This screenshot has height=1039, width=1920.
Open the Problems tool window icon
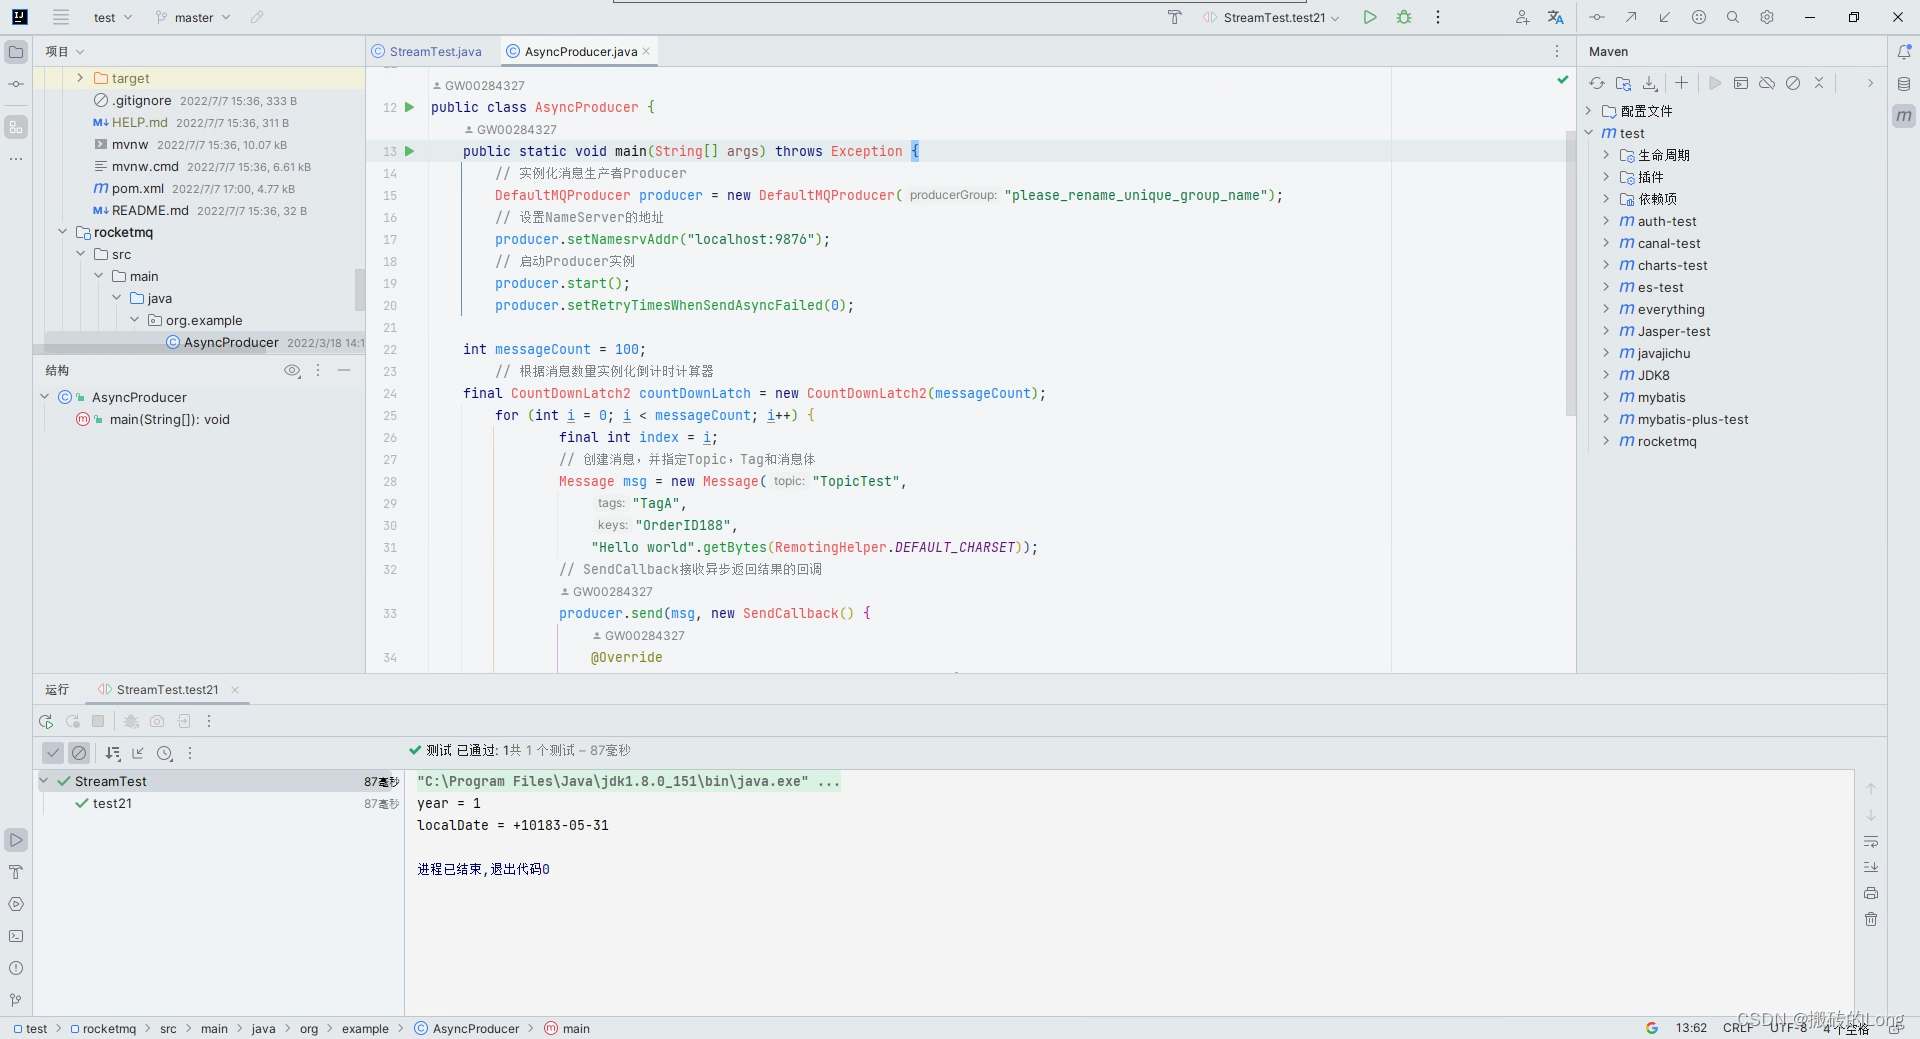coord(16,968)
